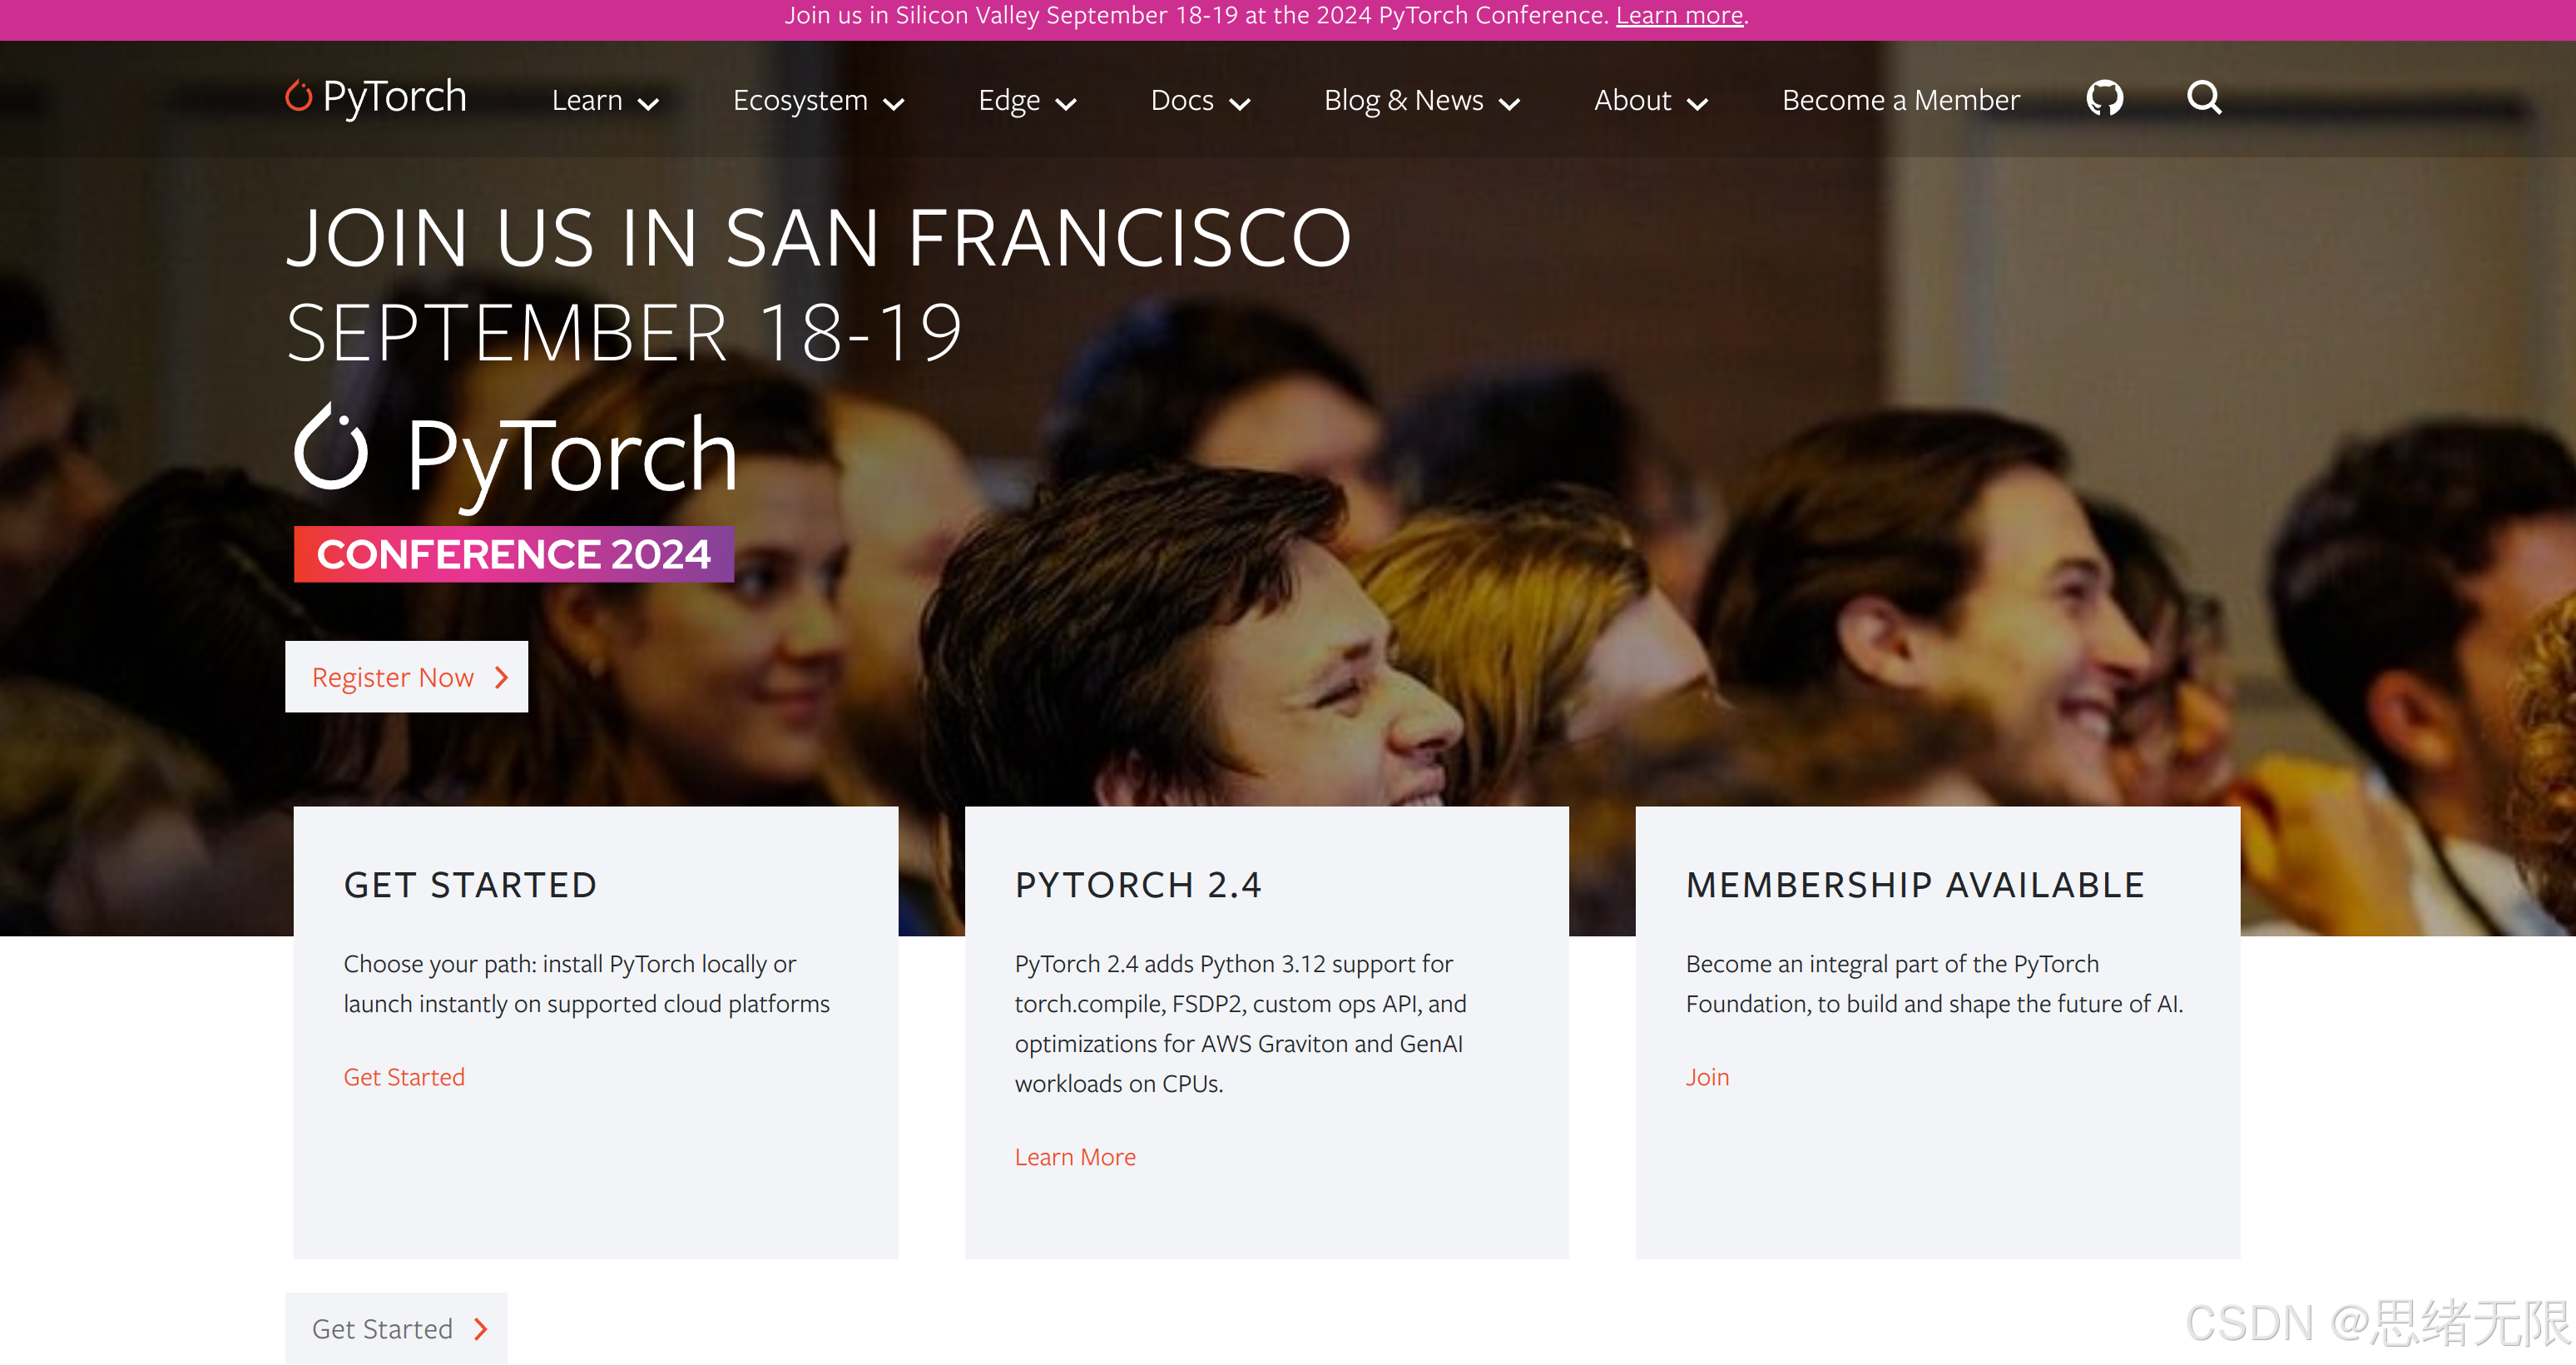The image size is (2576, 1365).
Task: Click the arrow on bottom Get Started button
Action: (x=481, y=1328)
